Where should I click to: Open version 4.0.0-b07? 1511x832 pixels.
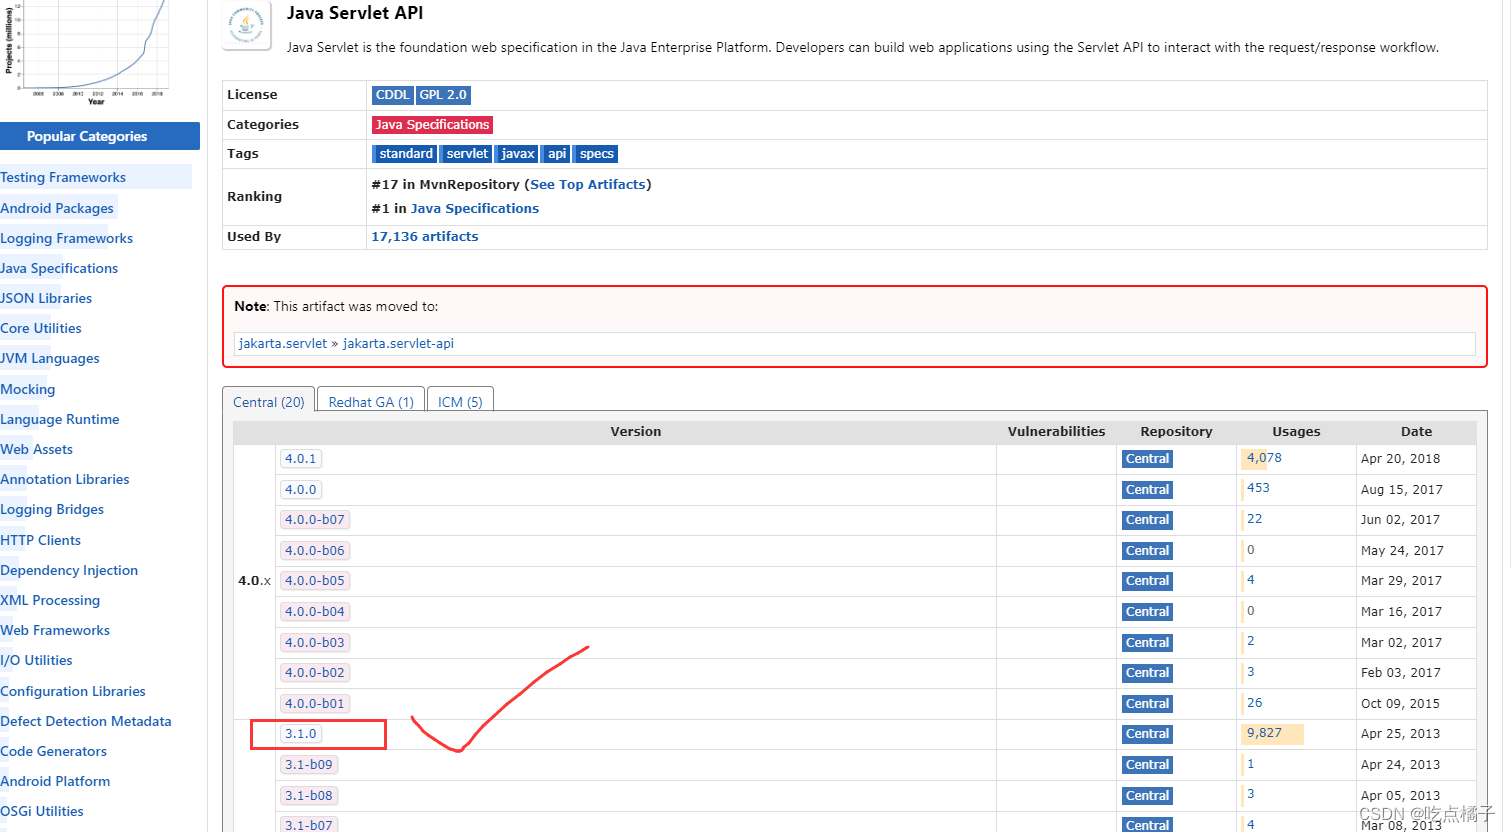pyautogui.click(x=315, y=520)
